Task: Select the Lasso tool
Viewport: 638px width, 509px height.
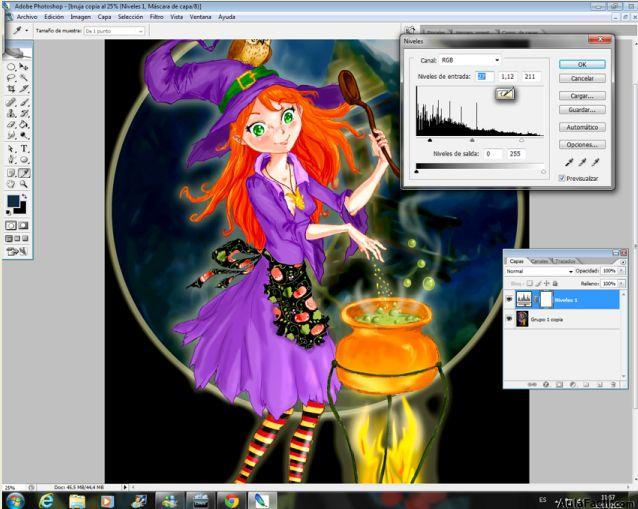Action: pos(11,77)
